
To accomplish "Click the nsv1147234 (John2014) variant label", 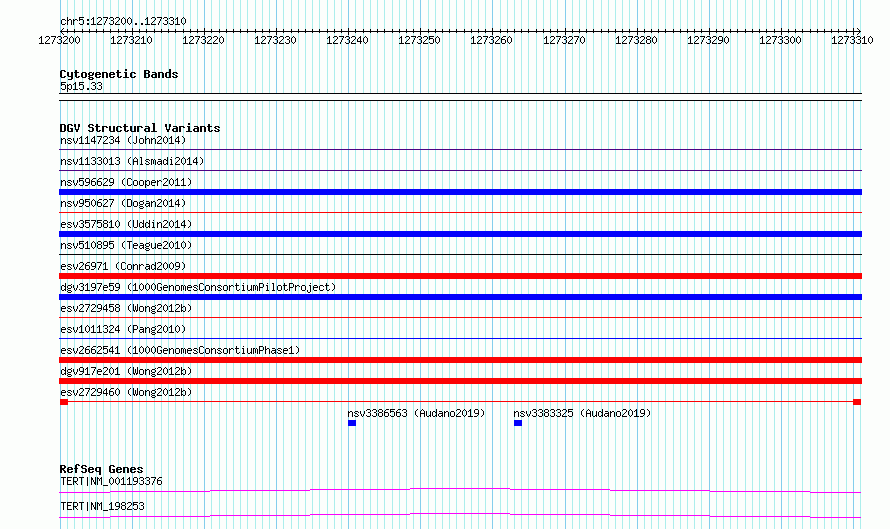I will coord(123,140).
